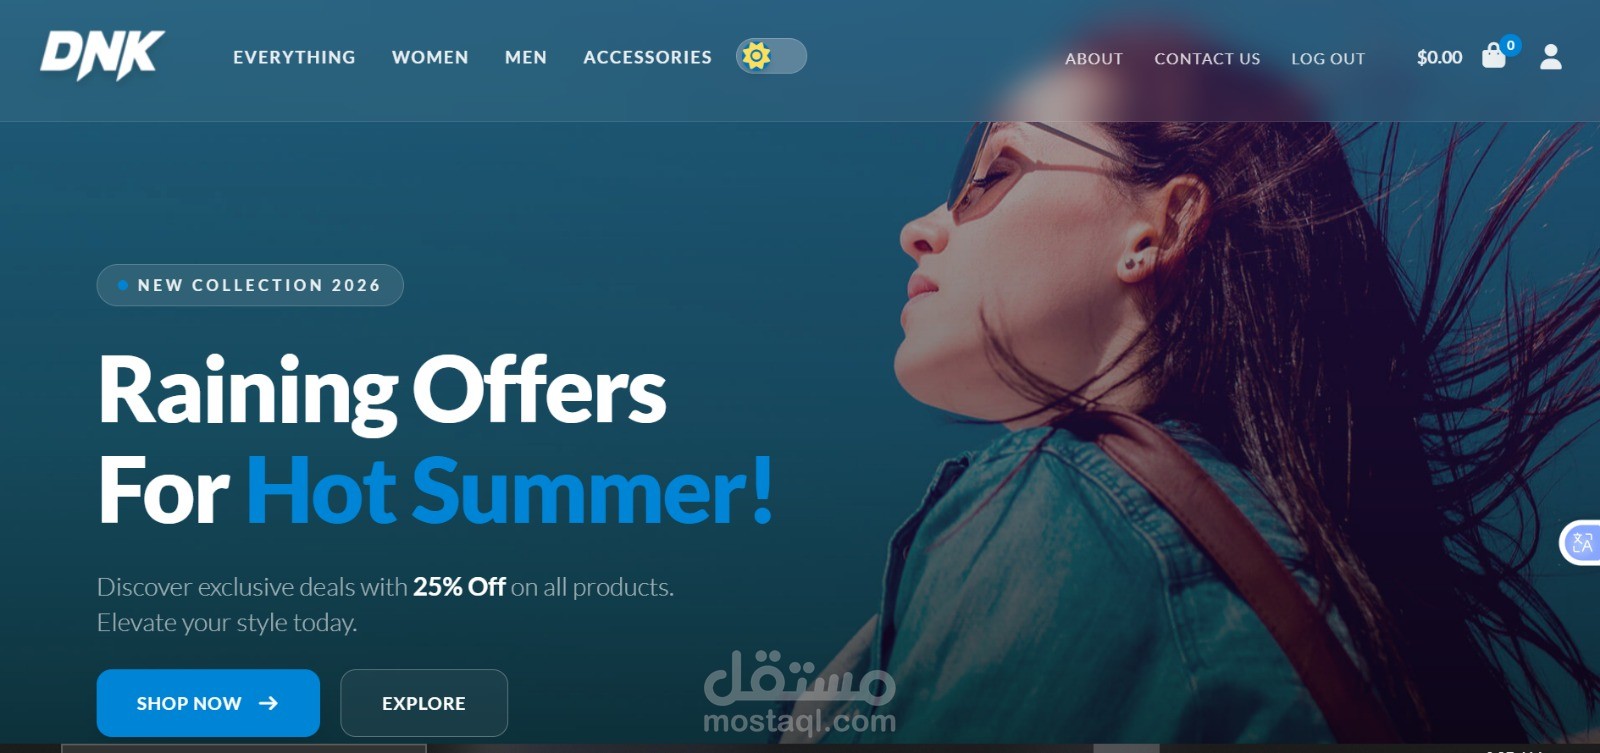Select the Men menu item
This screenshot has width=1600, height=753.
click(x=526, y=57)
